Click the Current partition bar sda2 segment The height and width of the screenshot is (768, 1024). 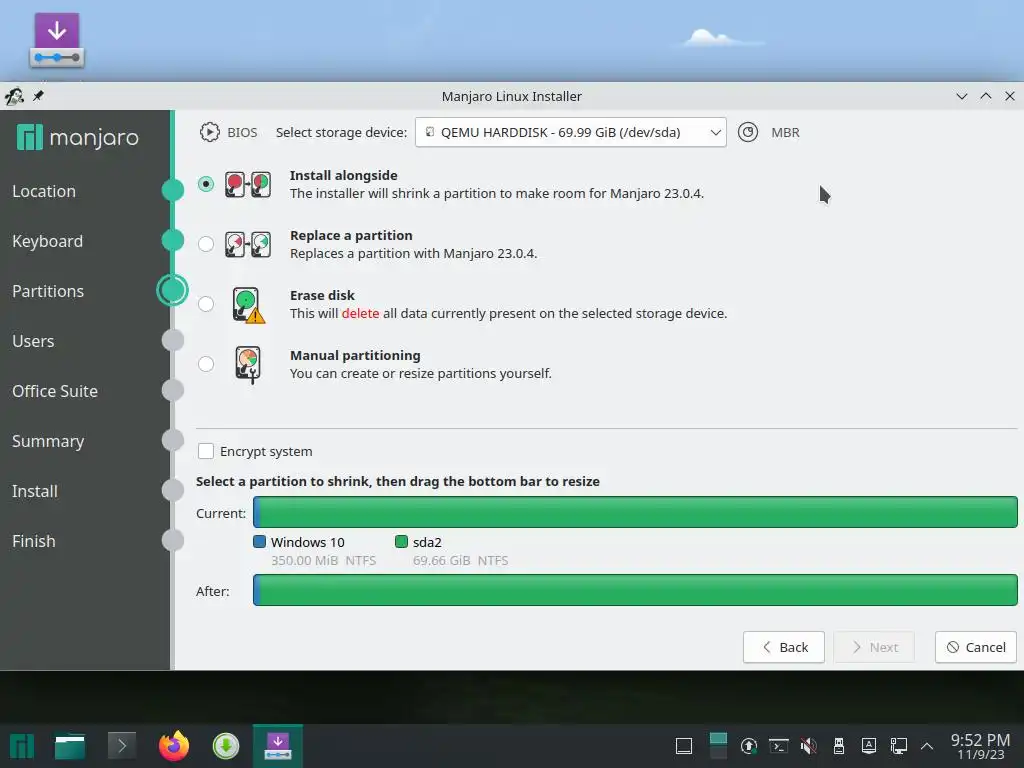coord(639,512)
